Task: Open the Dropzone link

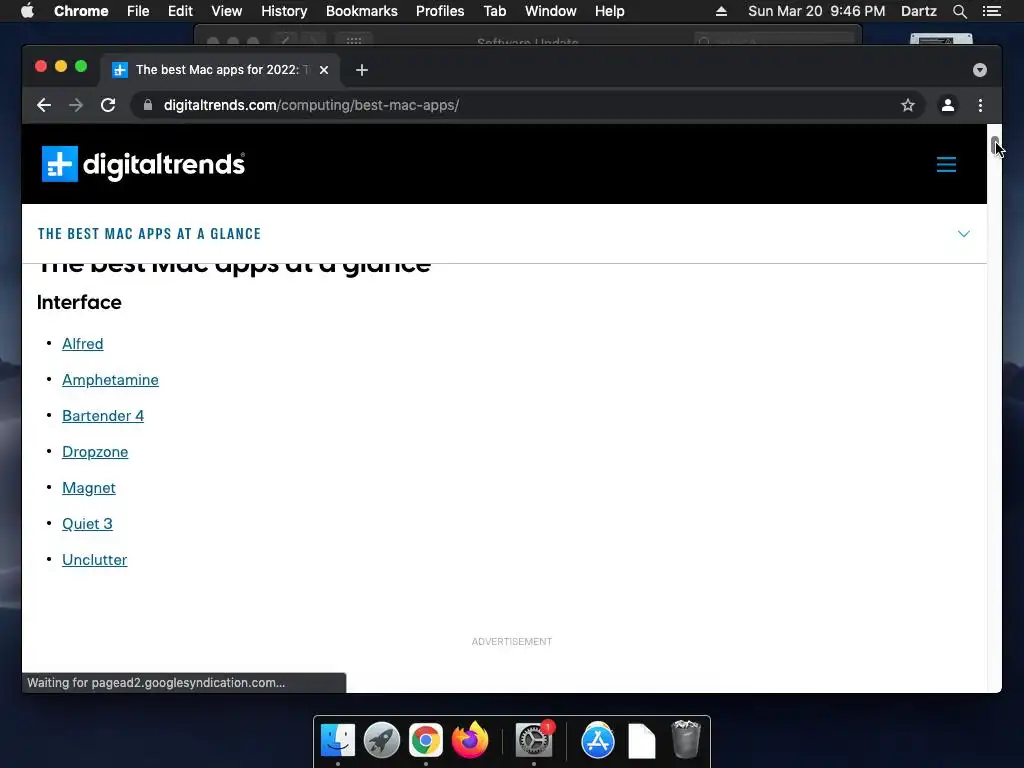Action: point(95,451)
